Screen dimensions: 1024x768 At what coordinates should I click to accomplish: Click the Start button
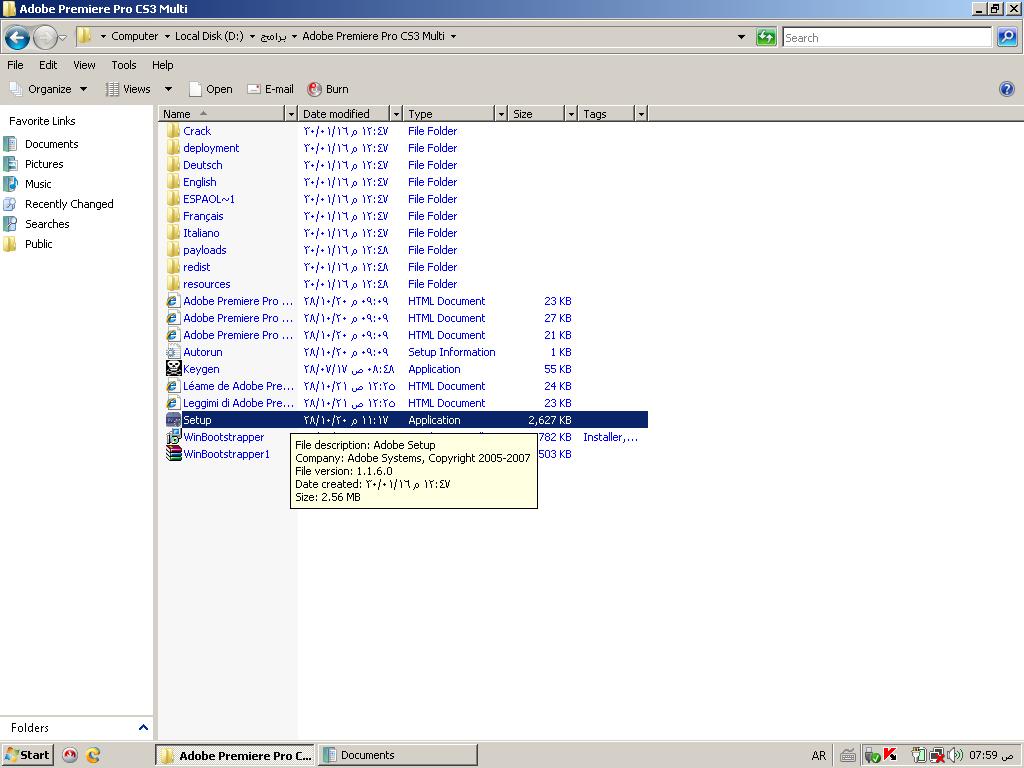click(x=27, y=755)
